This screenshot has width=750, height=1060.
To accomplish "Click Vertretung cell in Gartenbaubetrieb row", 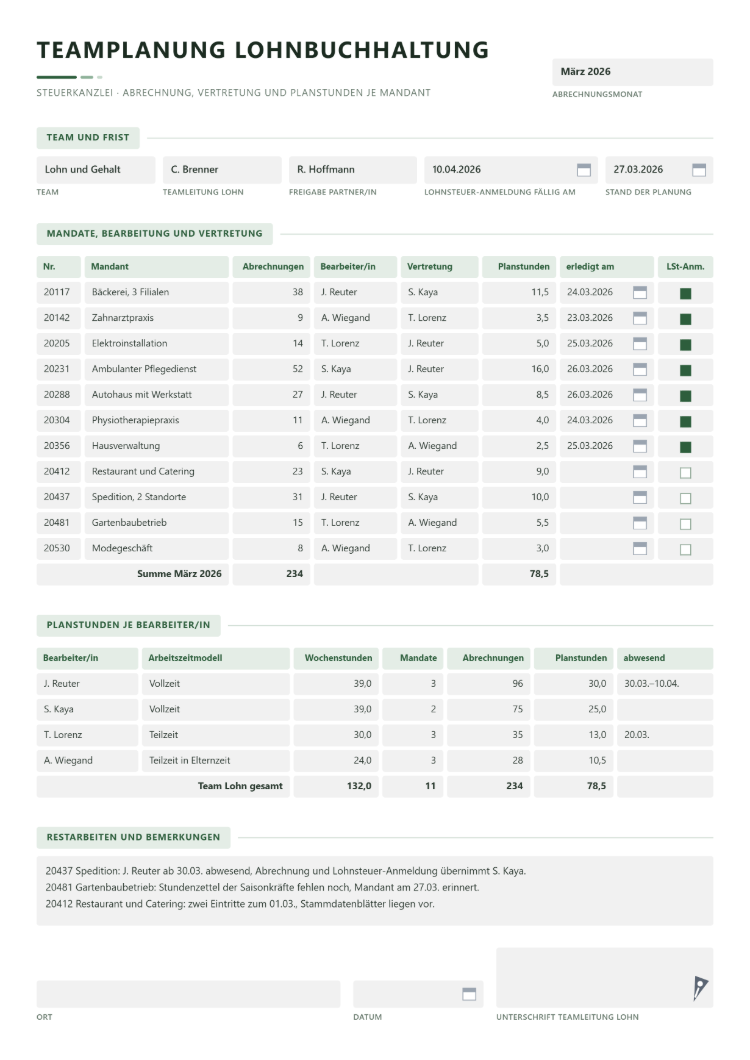I will tap(440, 523).
